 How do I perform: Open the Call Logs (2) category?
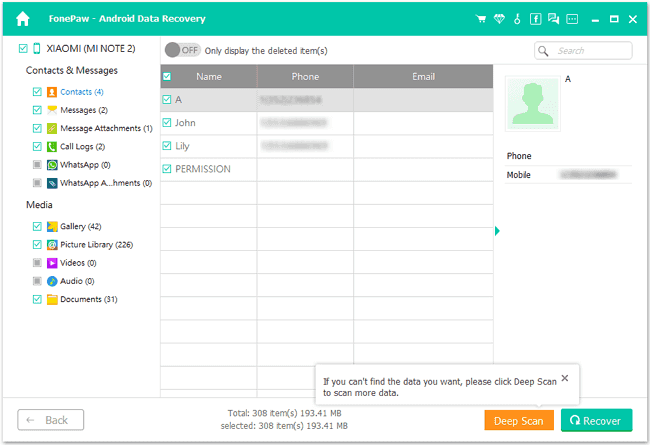pyautogui.click(x=82, y=146)
